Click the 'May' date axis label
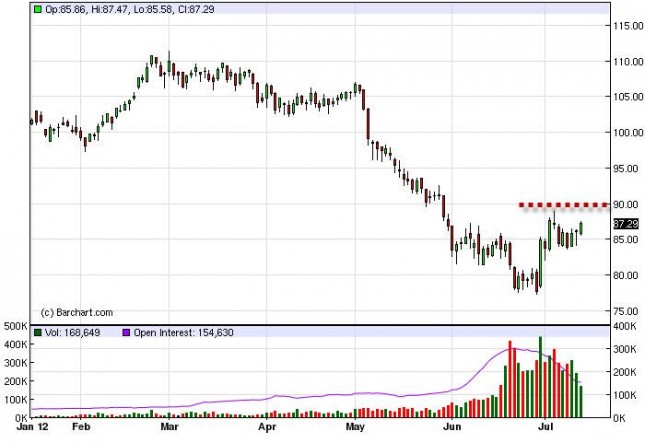 click(355, 427)
